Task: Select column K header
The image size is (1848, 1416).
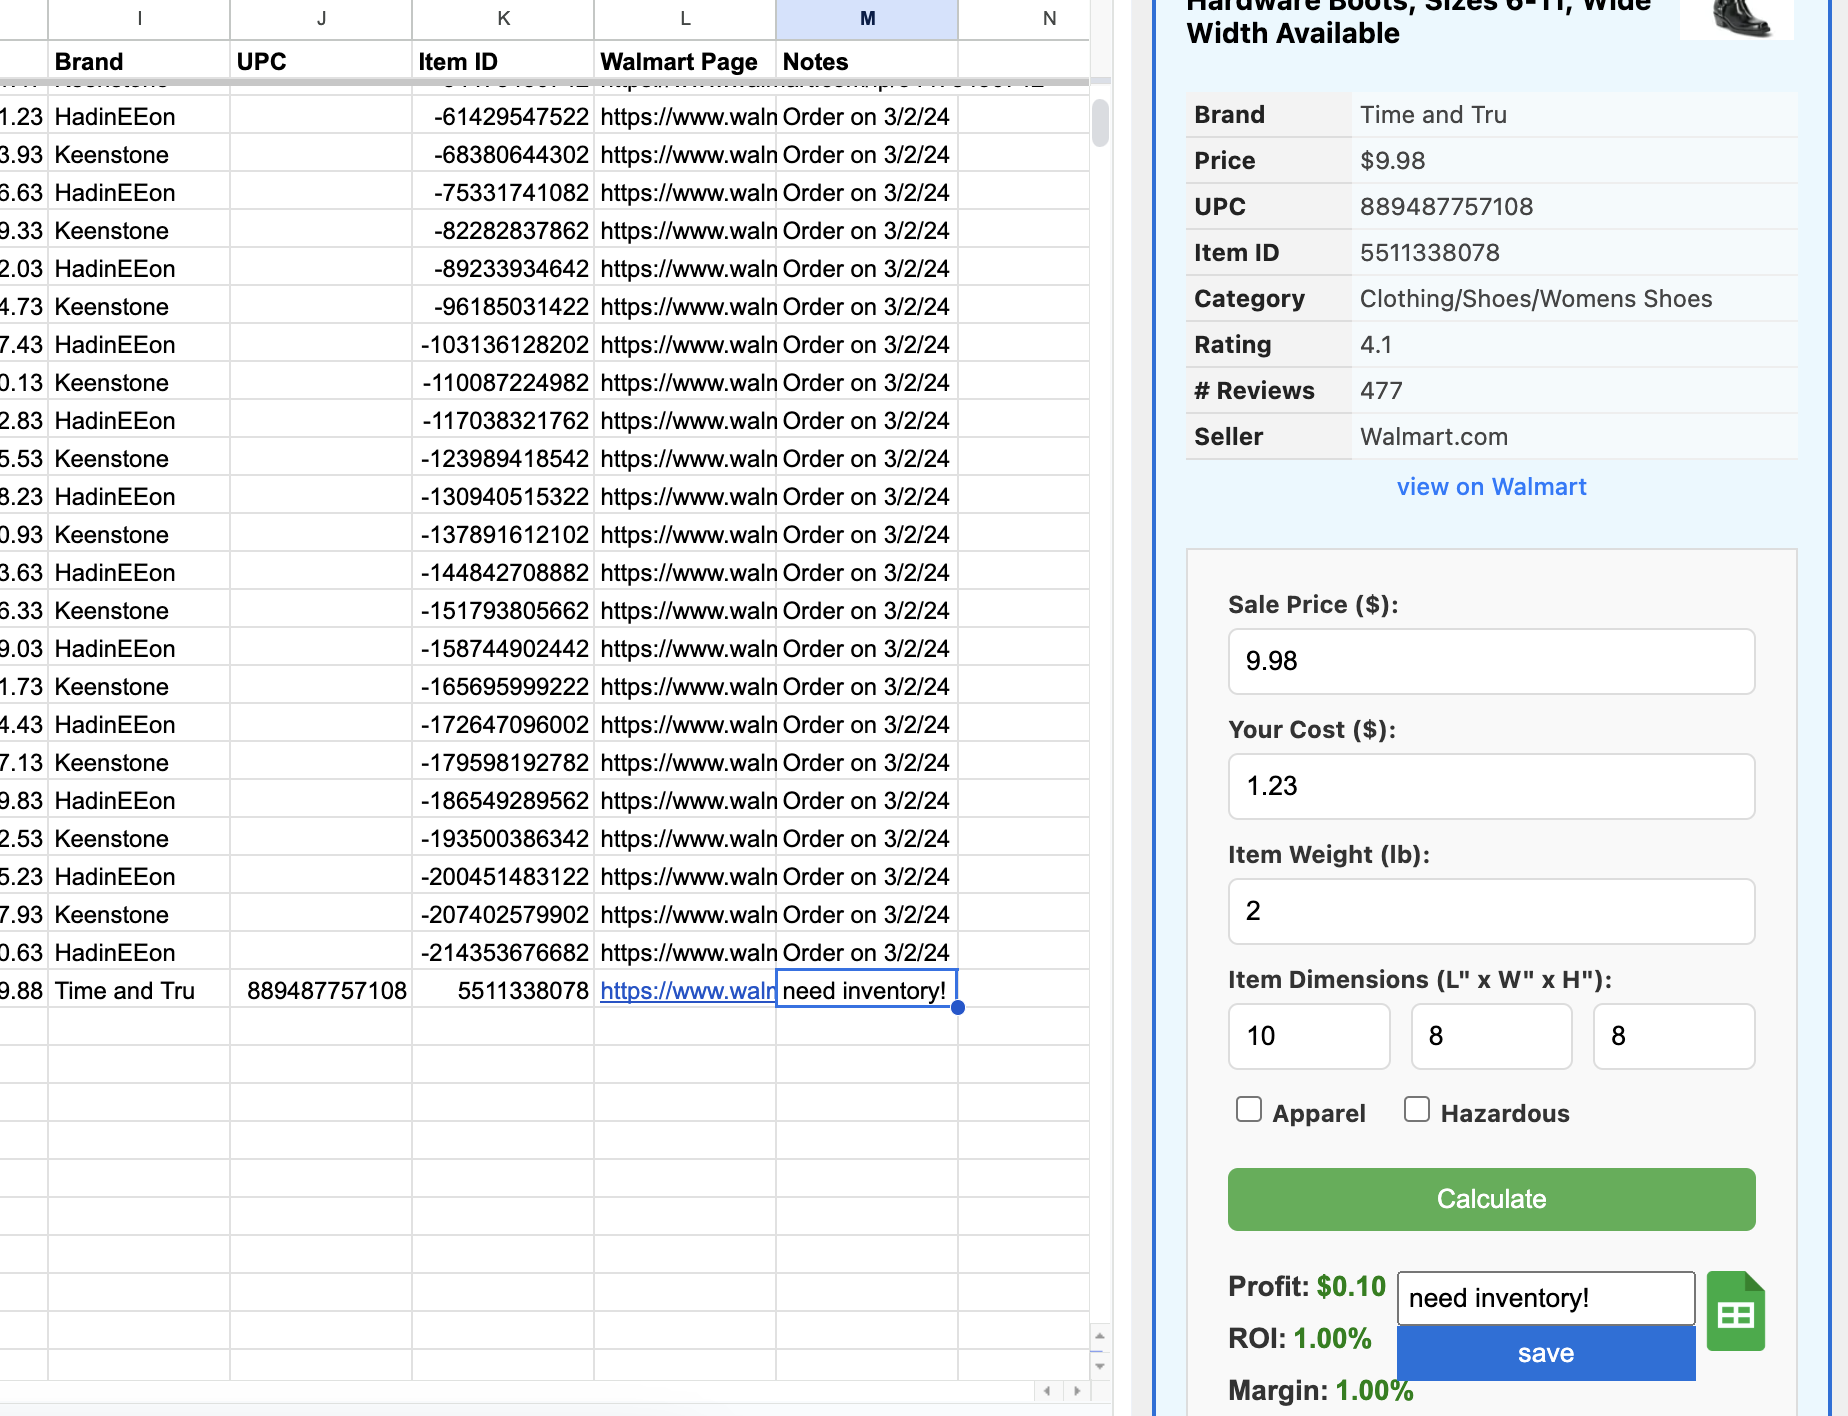Action: coord(503,19)
